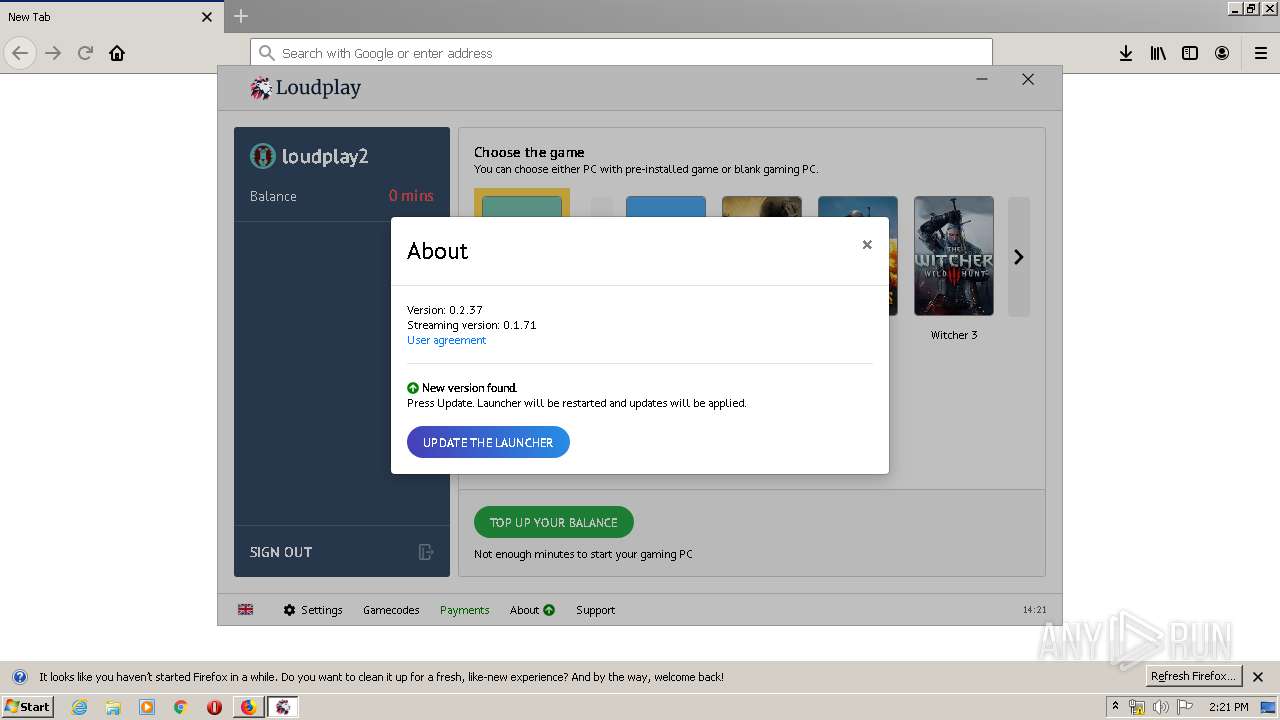Image resolution: width=1280 pixels, height=720 pixels.
Task: Click the notification bar info icon
Action: click(19, 677)
